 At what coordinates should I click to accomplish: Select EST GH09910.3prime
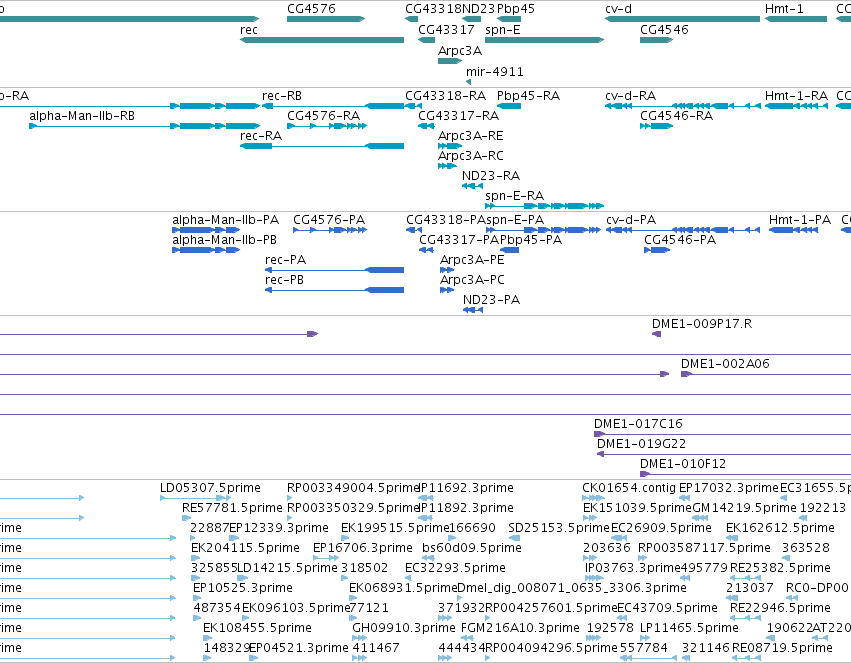tap(359, 638)
